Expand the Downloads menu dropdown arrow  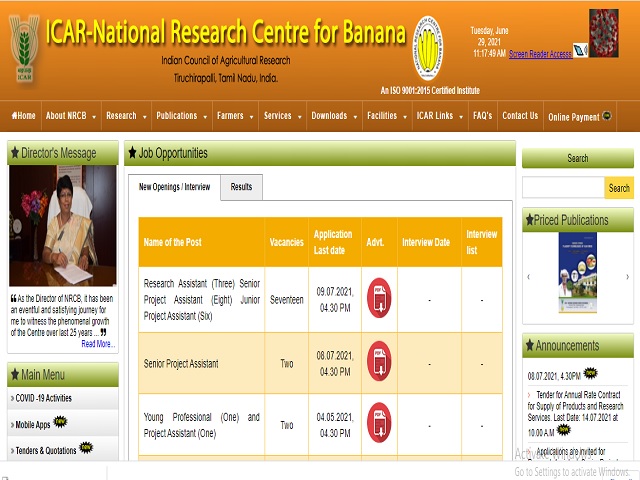tap(355, 117)
